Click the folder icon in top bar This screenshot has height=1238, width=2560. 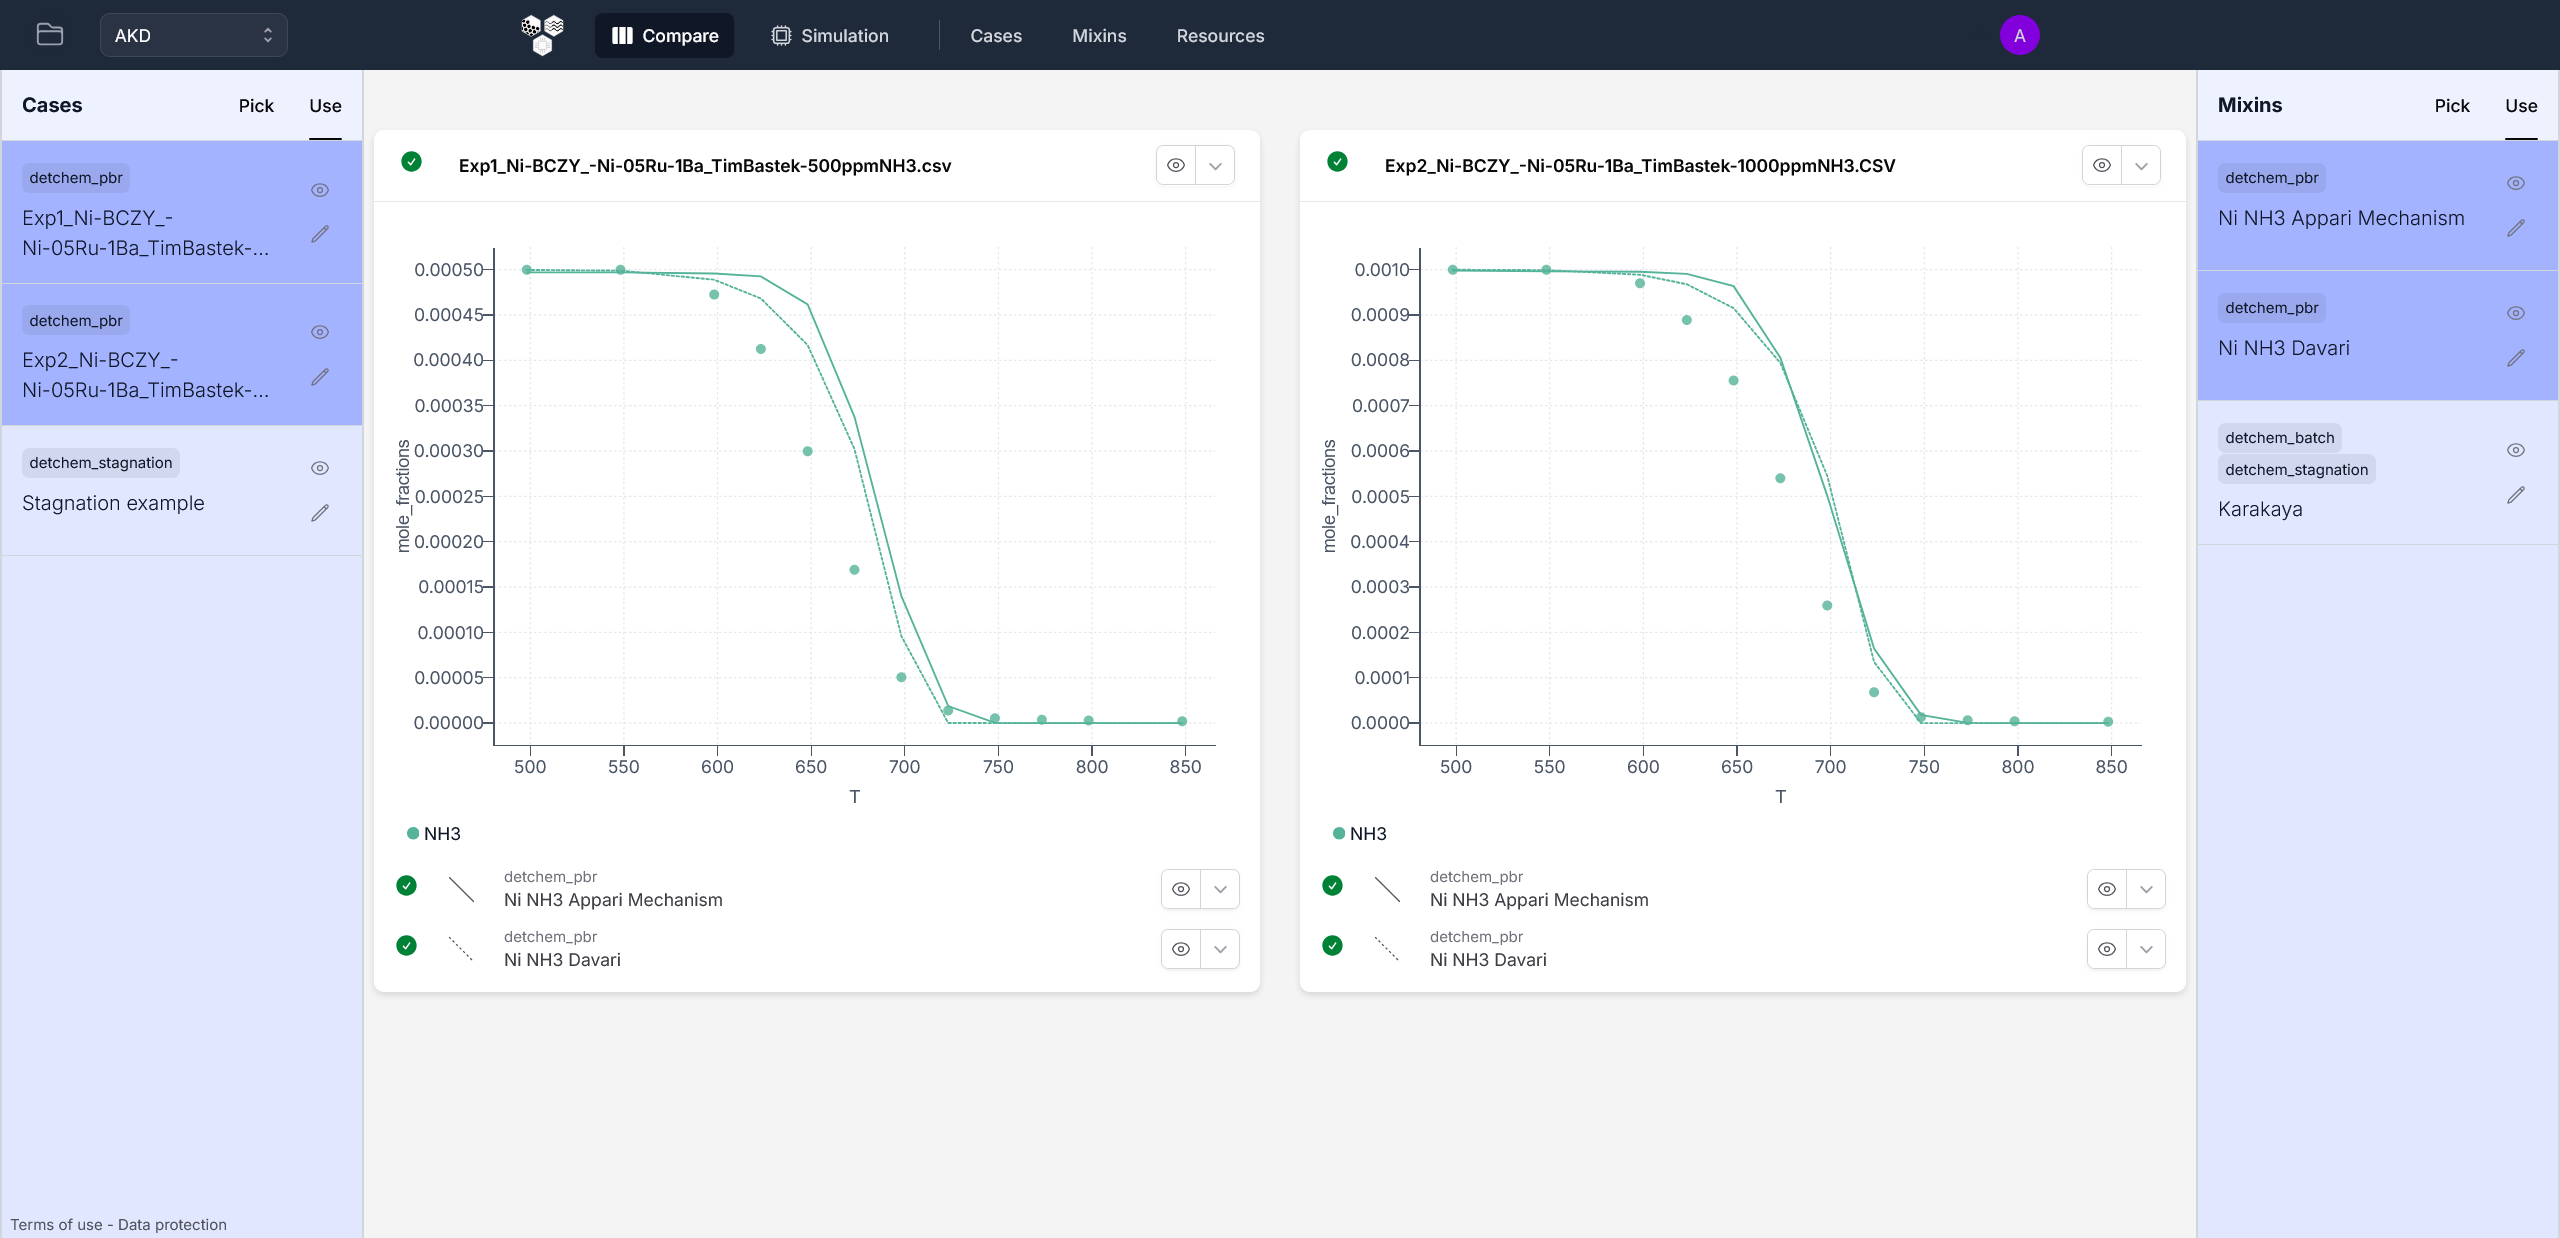pos(50,35)
